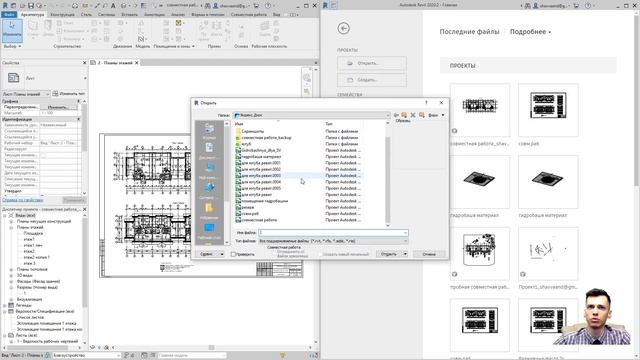
Task: Click the binoculars search icon in the left title bar
Action: [x=207, y=6]
